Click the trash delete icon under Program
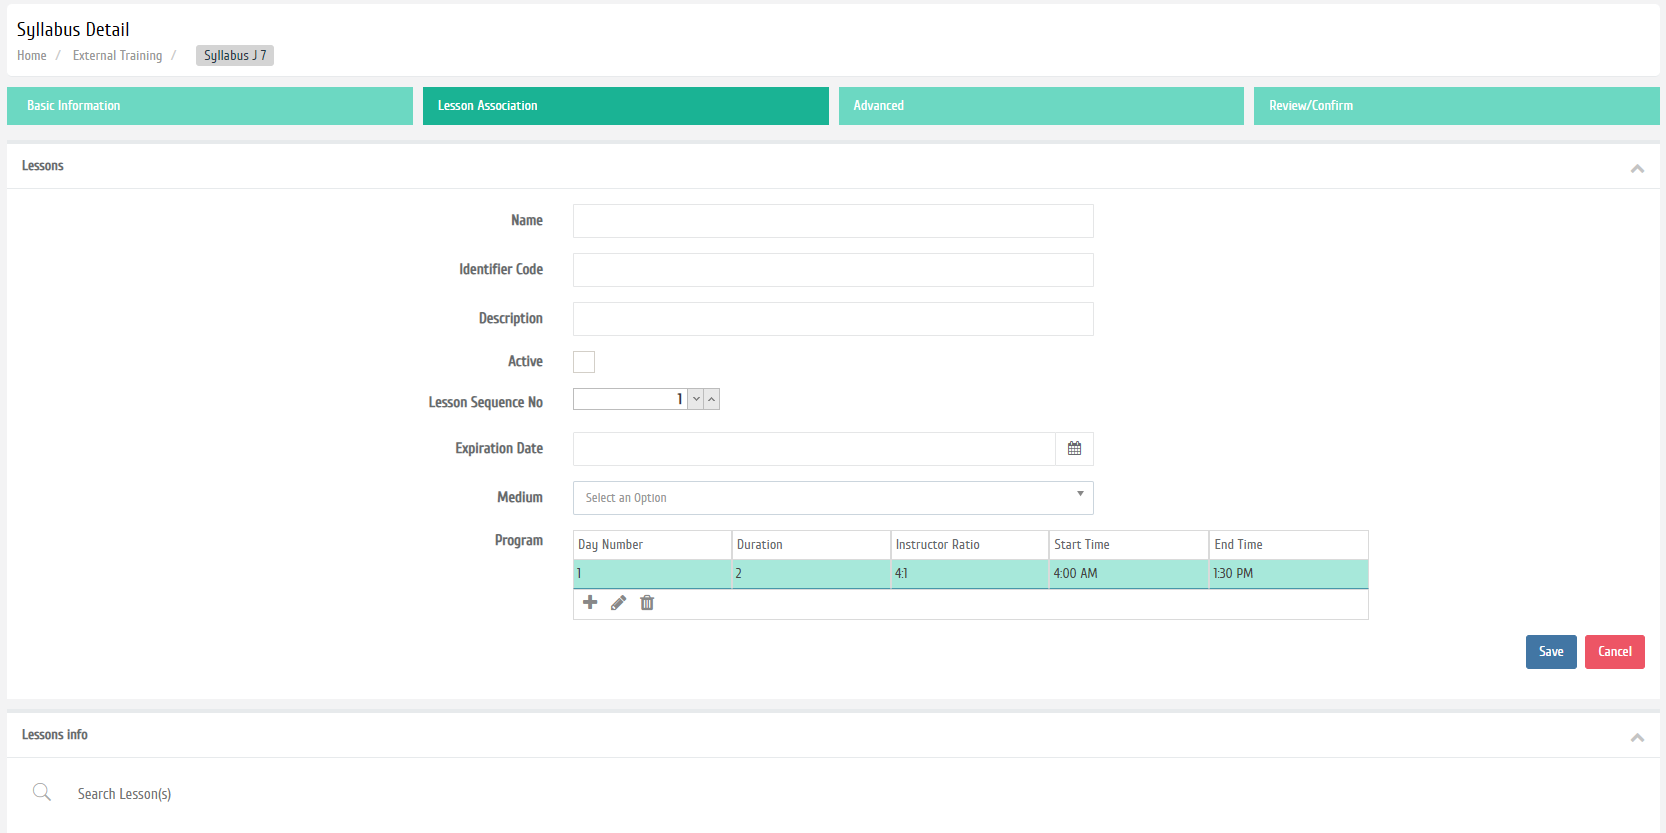This screenshot has height=833, width=1666. point(647,603)
